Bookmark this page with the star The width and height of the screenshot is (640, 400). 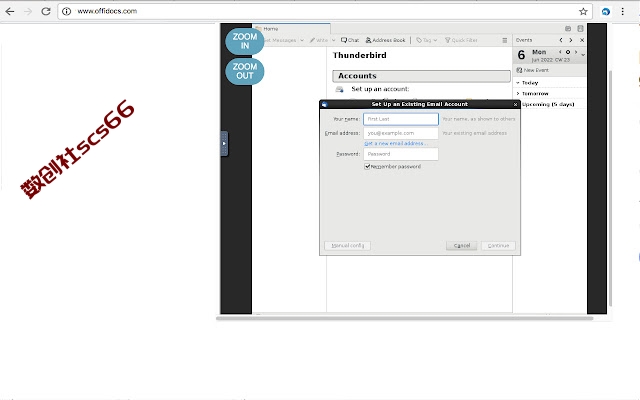point(583,11)
